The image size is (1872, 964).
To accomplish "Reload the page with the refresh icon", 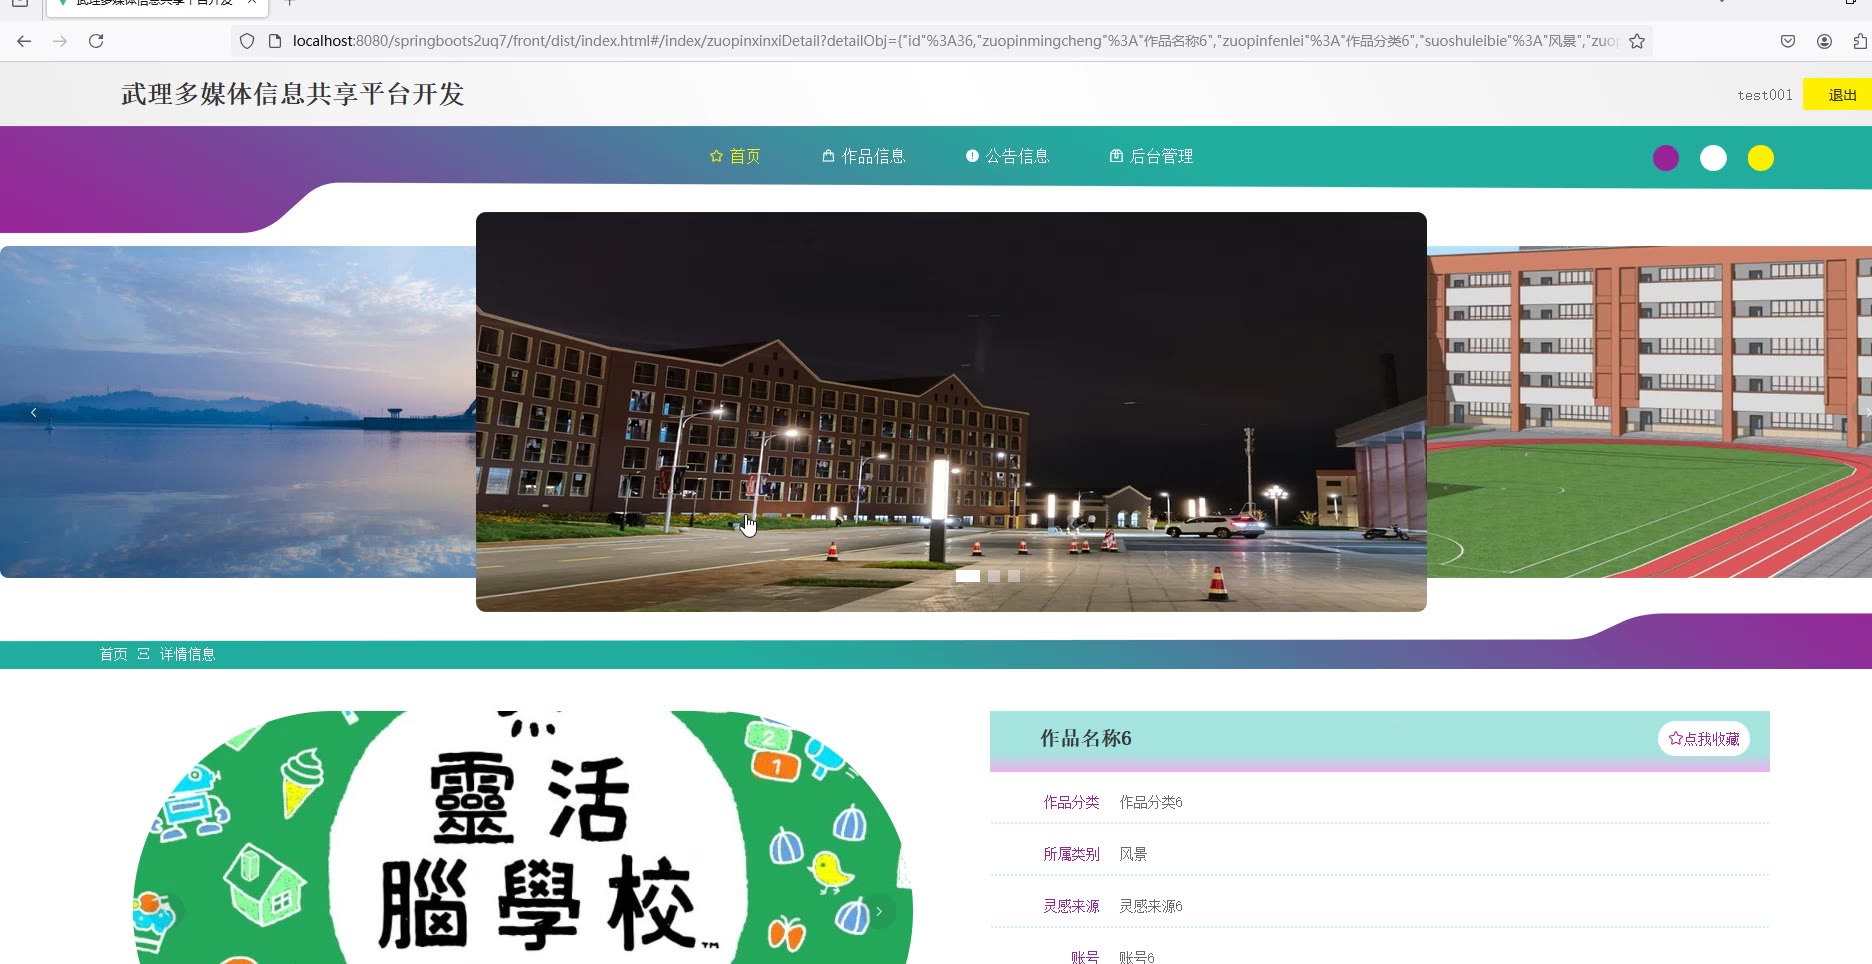I will [96, 41].
